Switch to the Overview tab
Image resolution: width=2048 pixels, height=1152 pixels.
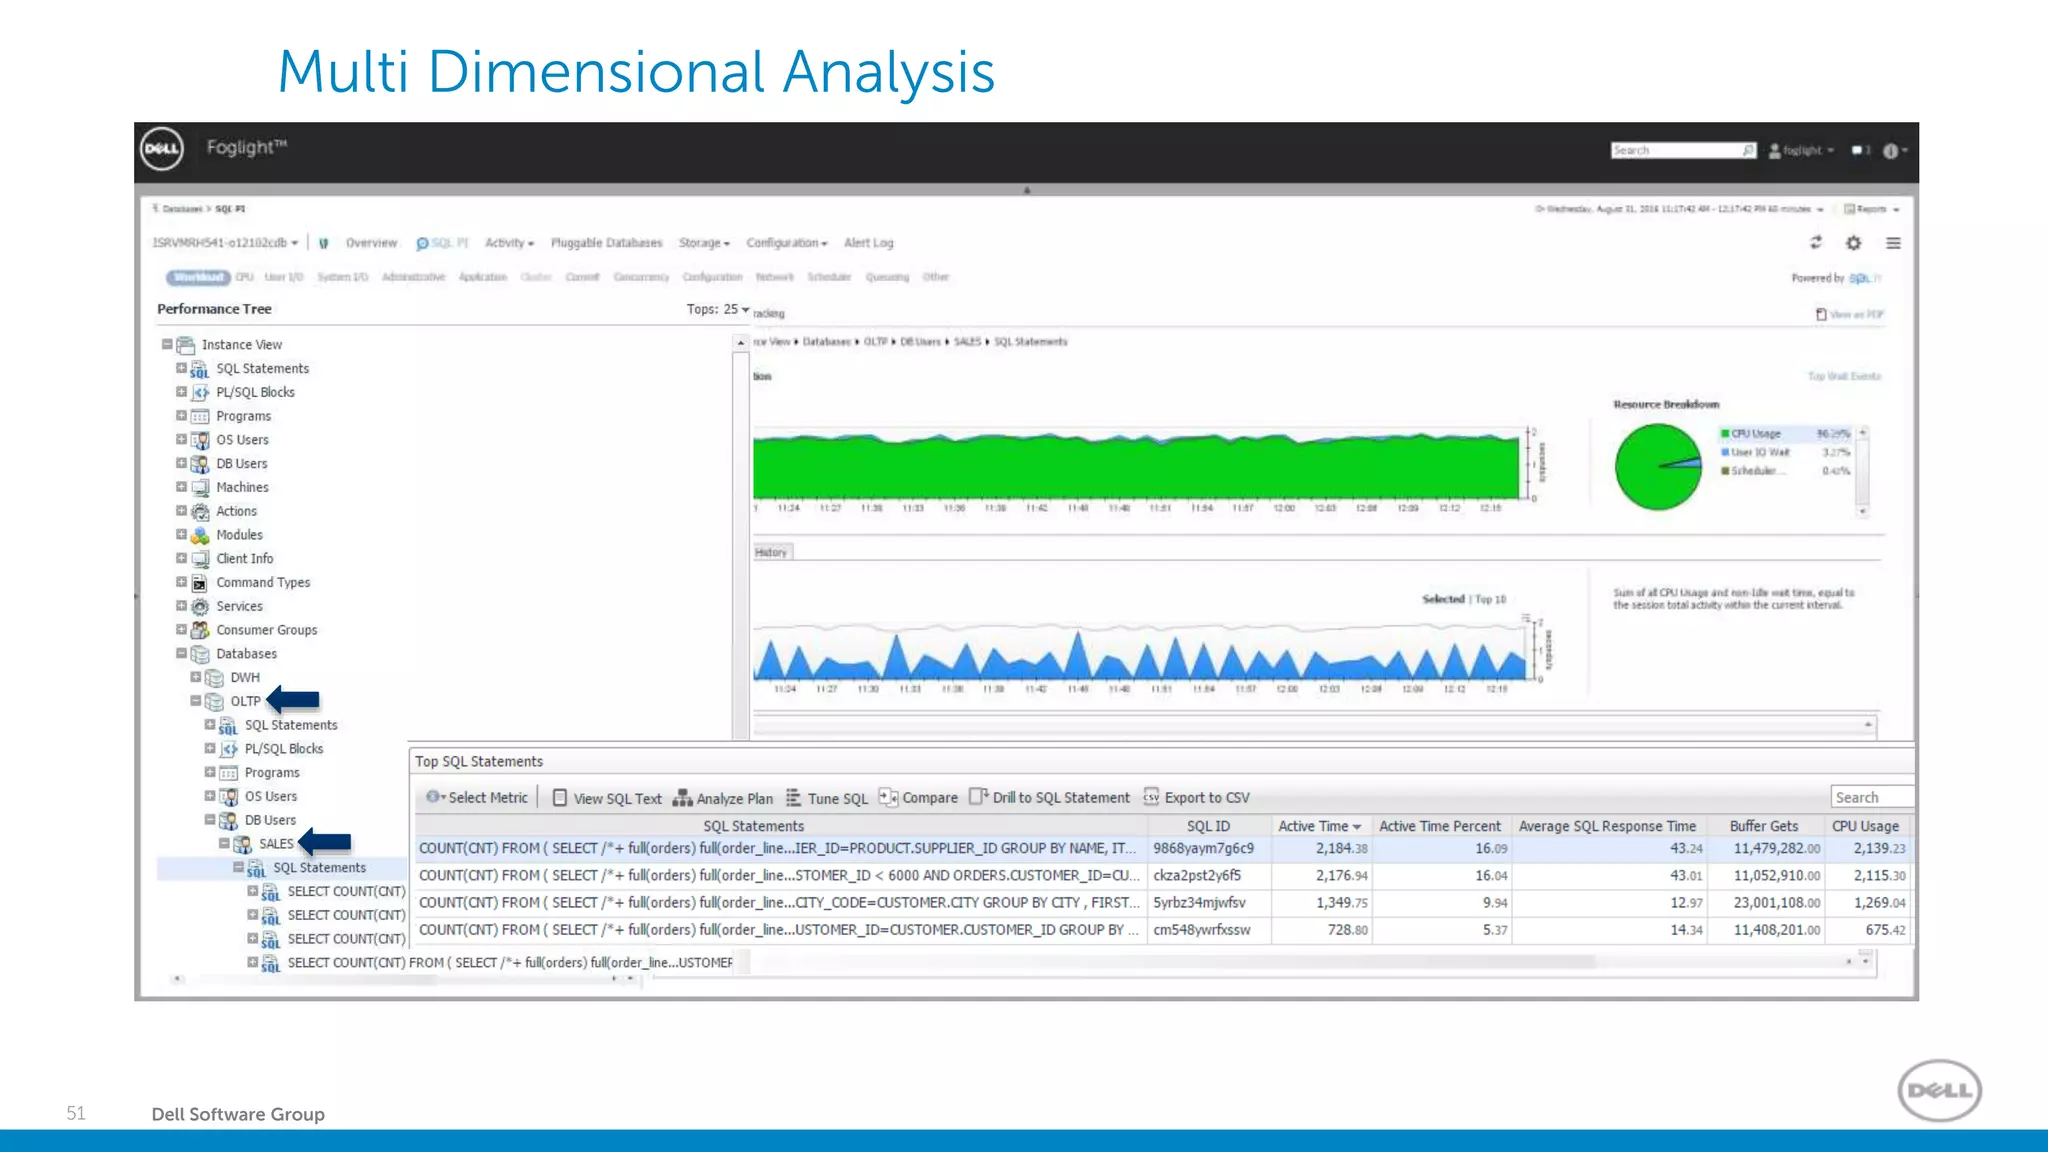(371, 243)
